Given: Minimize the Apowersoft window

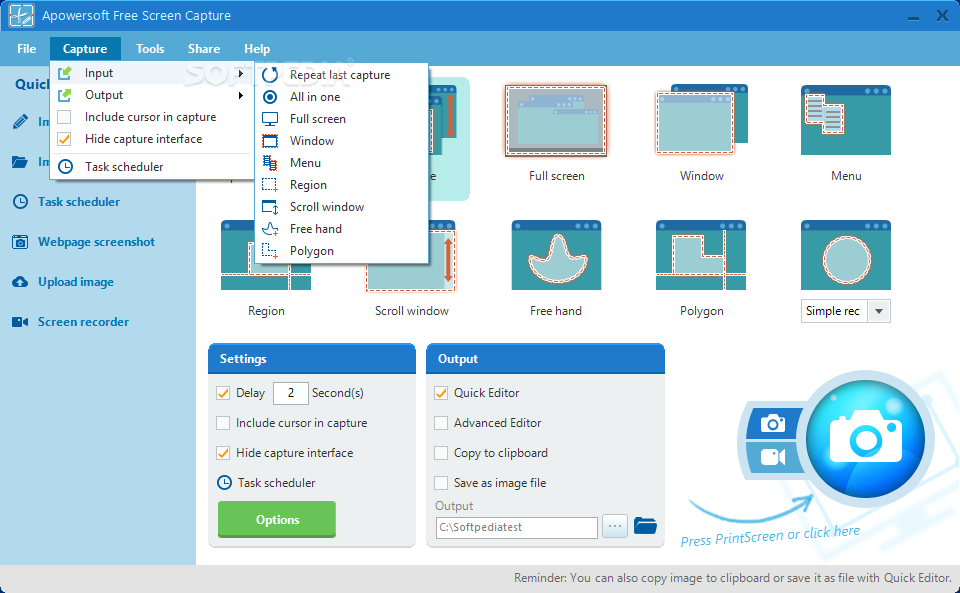Looking at the screenshot, I should click(x=913, y=17).
